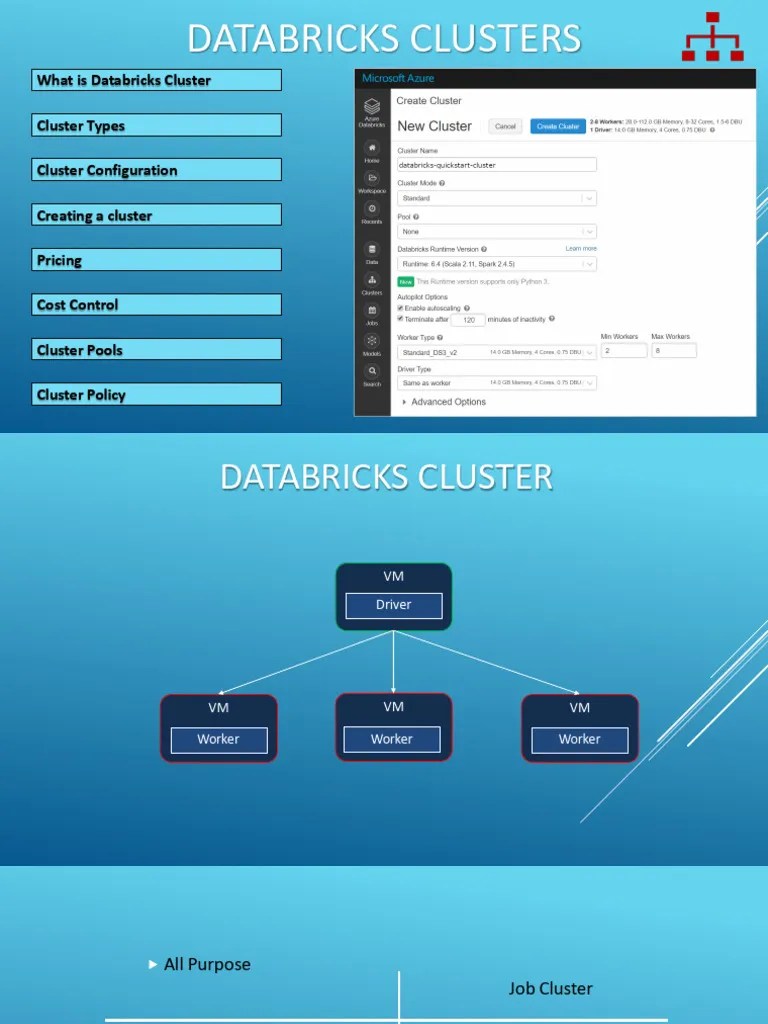768x1024 pixels.
Task: Click the Microsoft Azure header title
Action: [x=398, y=78]
